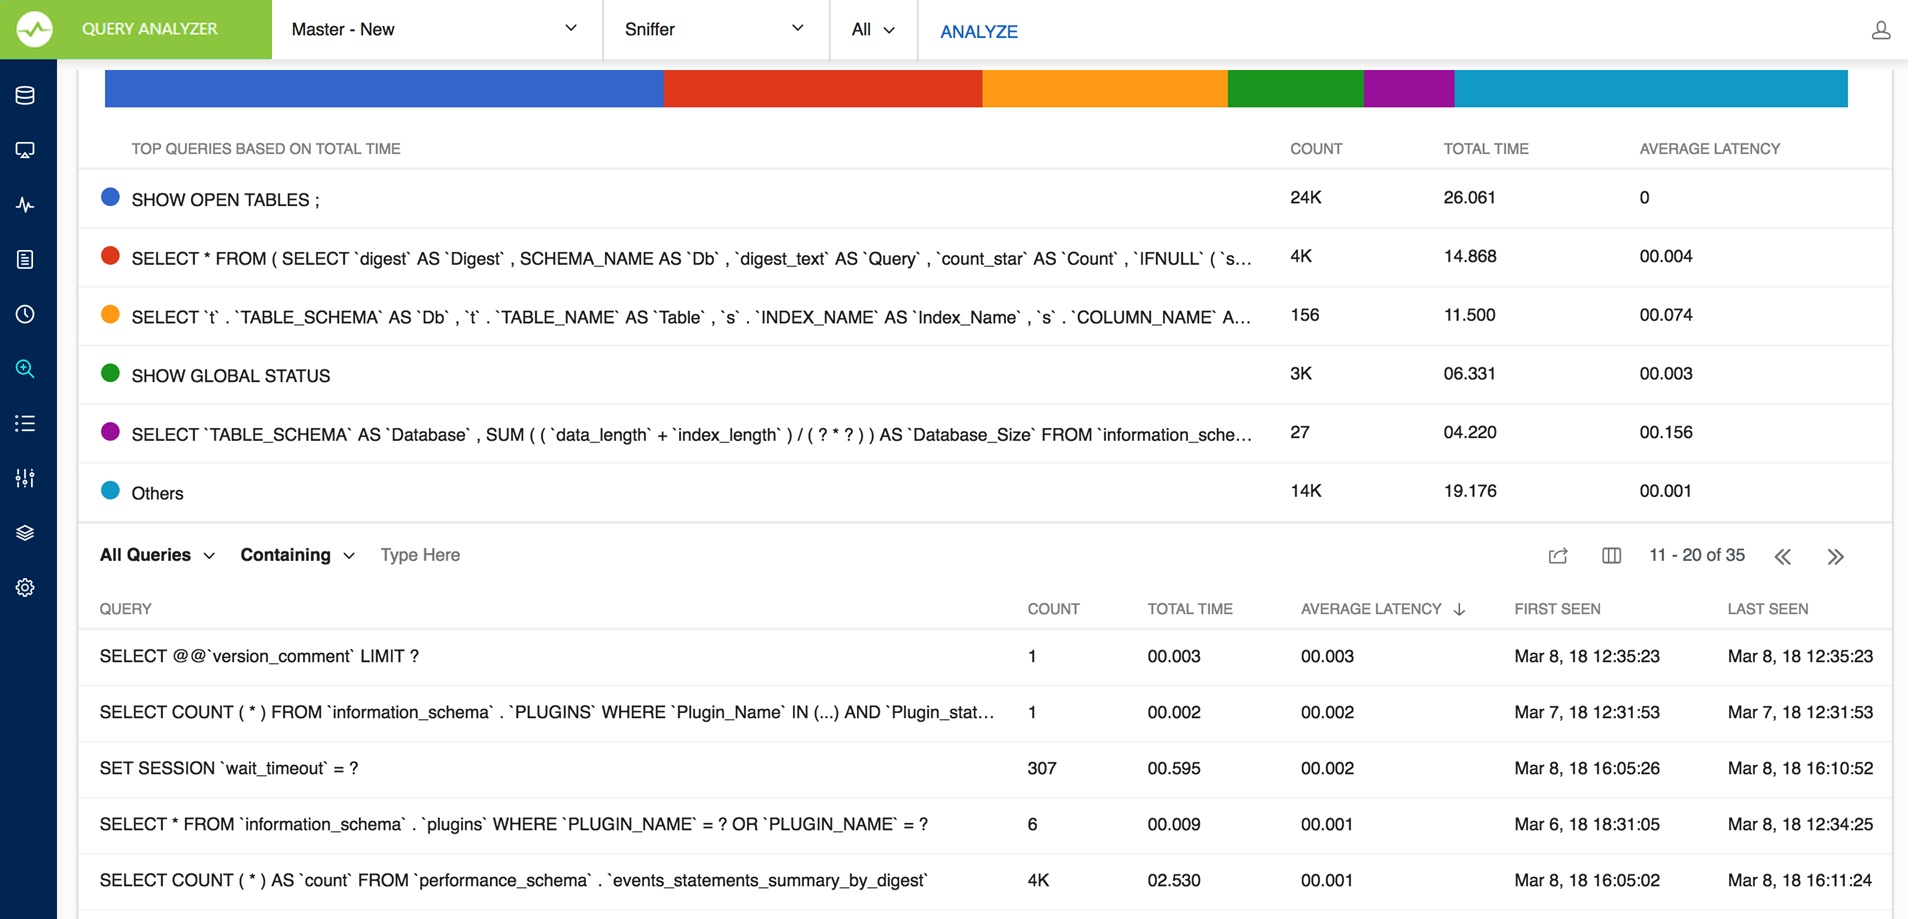This screenshot has height=919, width=1913.
Task: Open the events_statements_summary_by_digest count query
Action: (514, 880)
